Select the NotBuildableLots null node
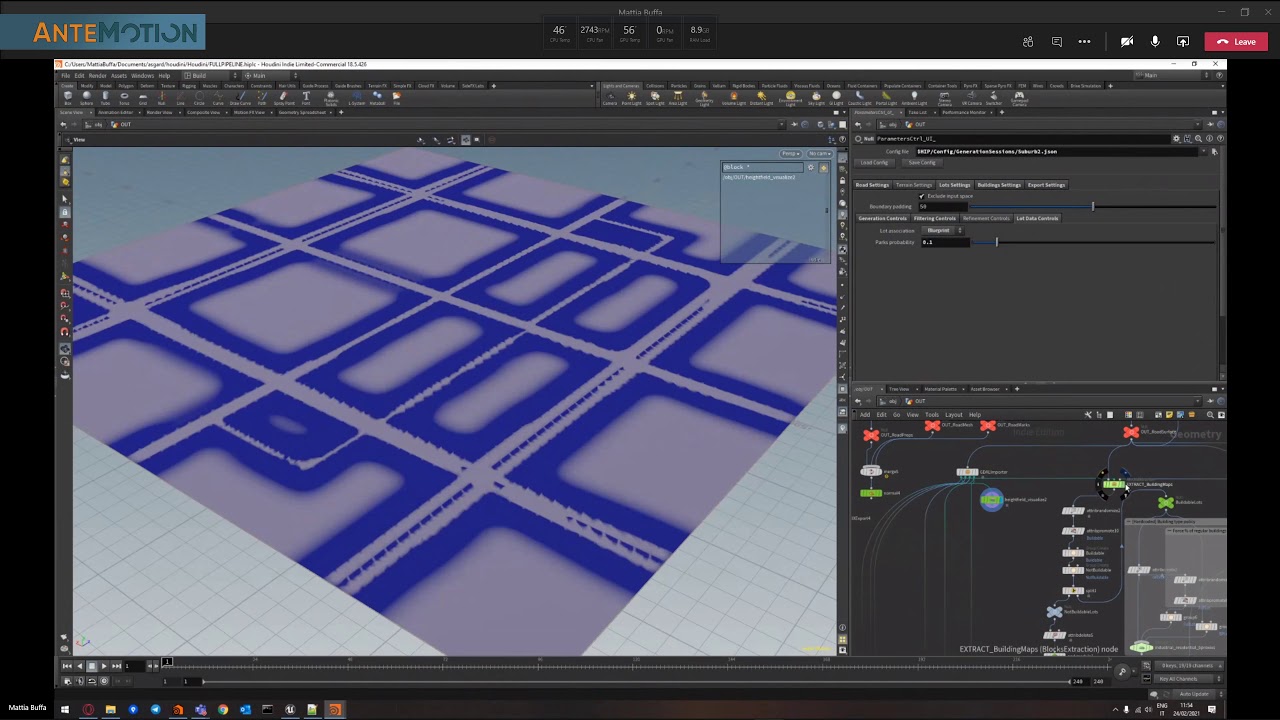Viewport: 1280px width, 720px height. click(x=1054, y=611)
